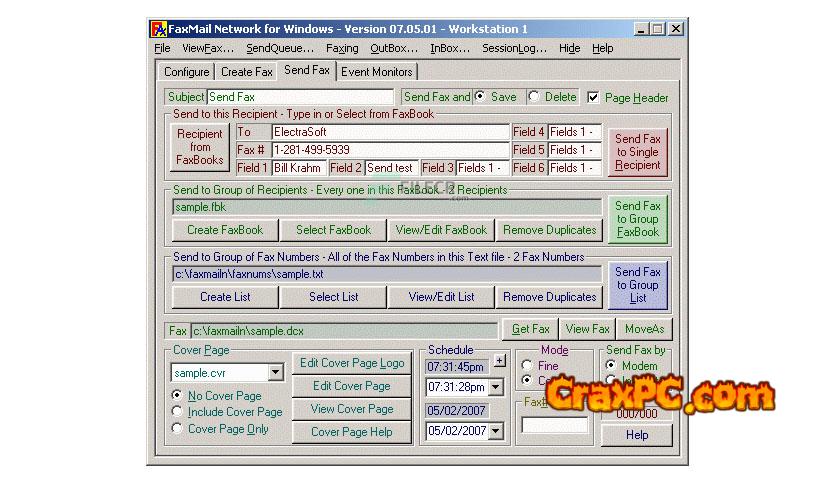836x484 pixels.
Task: Click the Get Fax button
Action: [x=530, y=329]
